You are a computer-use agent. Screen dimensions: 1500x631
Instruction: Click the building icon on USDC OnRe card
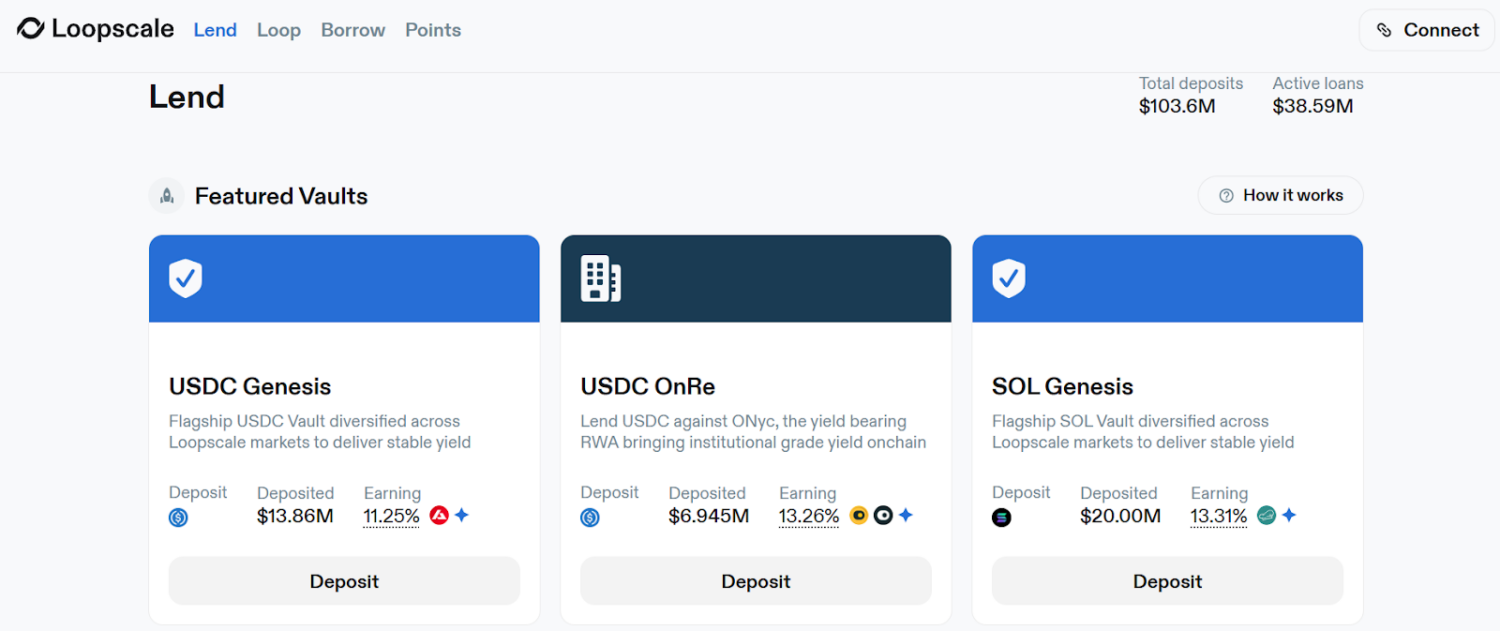click(600, 278)
